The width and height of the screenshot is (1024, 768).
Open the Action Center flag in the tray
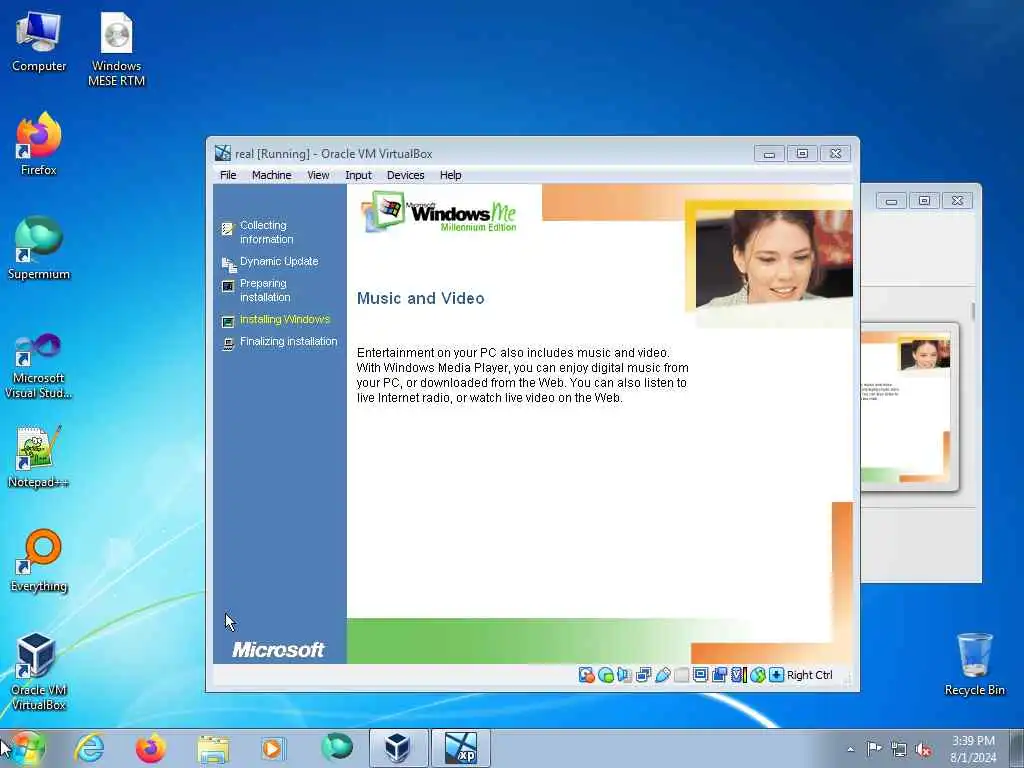coord(874,748)
